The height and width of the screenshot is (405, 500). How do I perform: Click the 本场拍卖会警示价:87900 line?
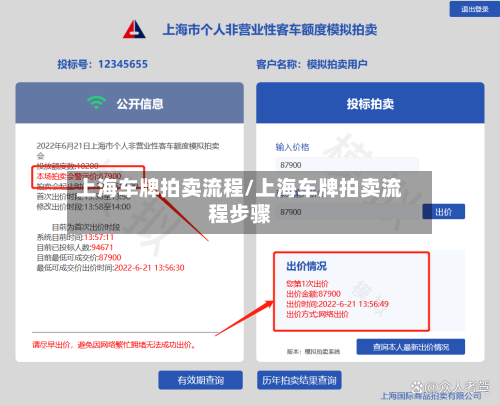tap(79, 176)
